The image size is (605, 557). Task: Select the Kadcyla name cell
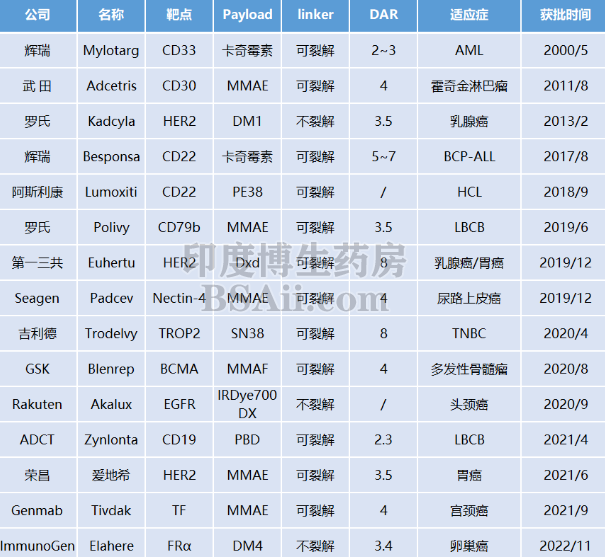point(111,121)
